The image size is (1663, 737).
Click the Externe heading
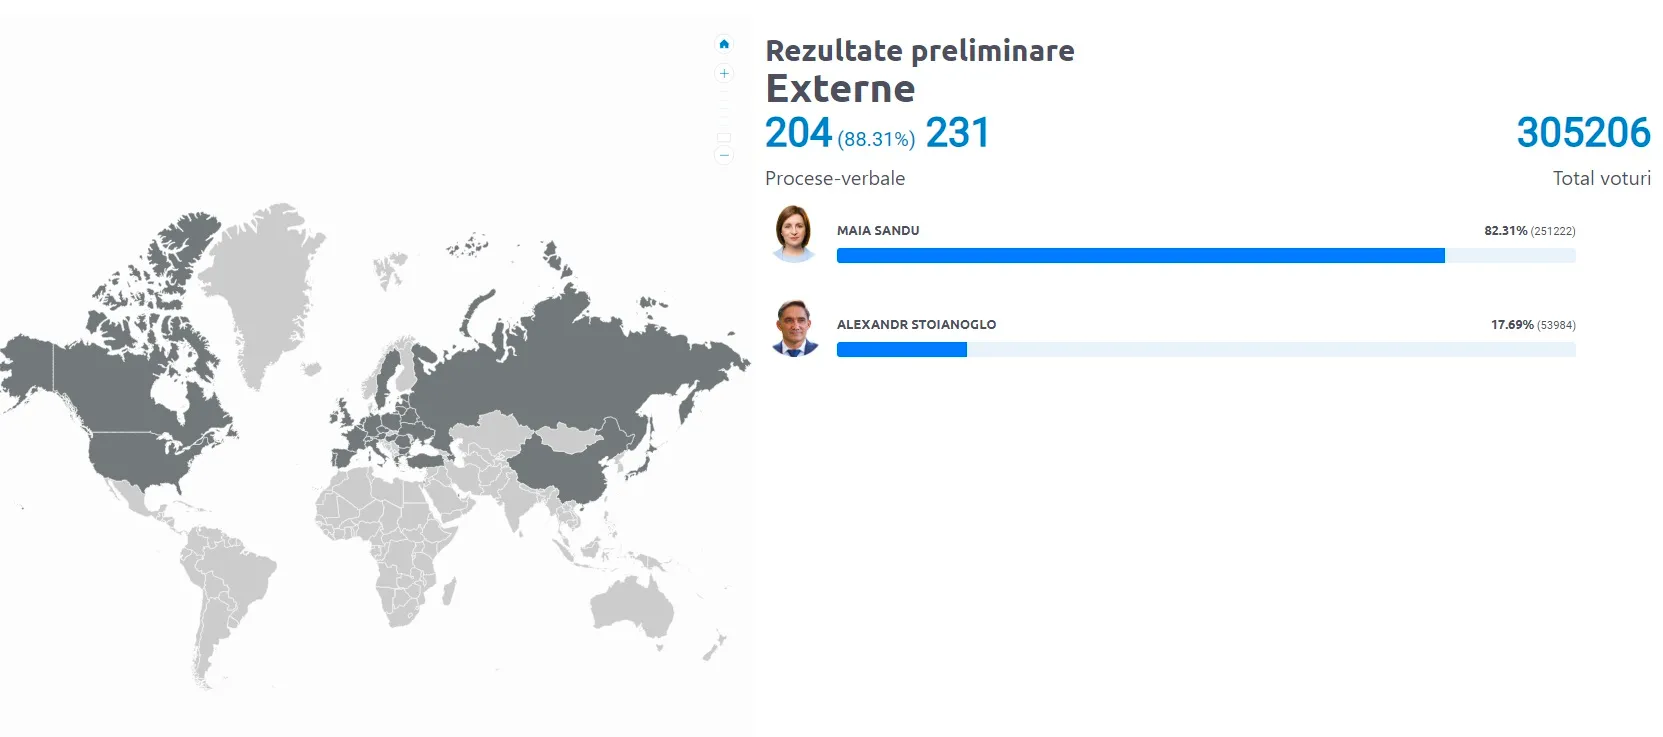(x=840, y=89)
